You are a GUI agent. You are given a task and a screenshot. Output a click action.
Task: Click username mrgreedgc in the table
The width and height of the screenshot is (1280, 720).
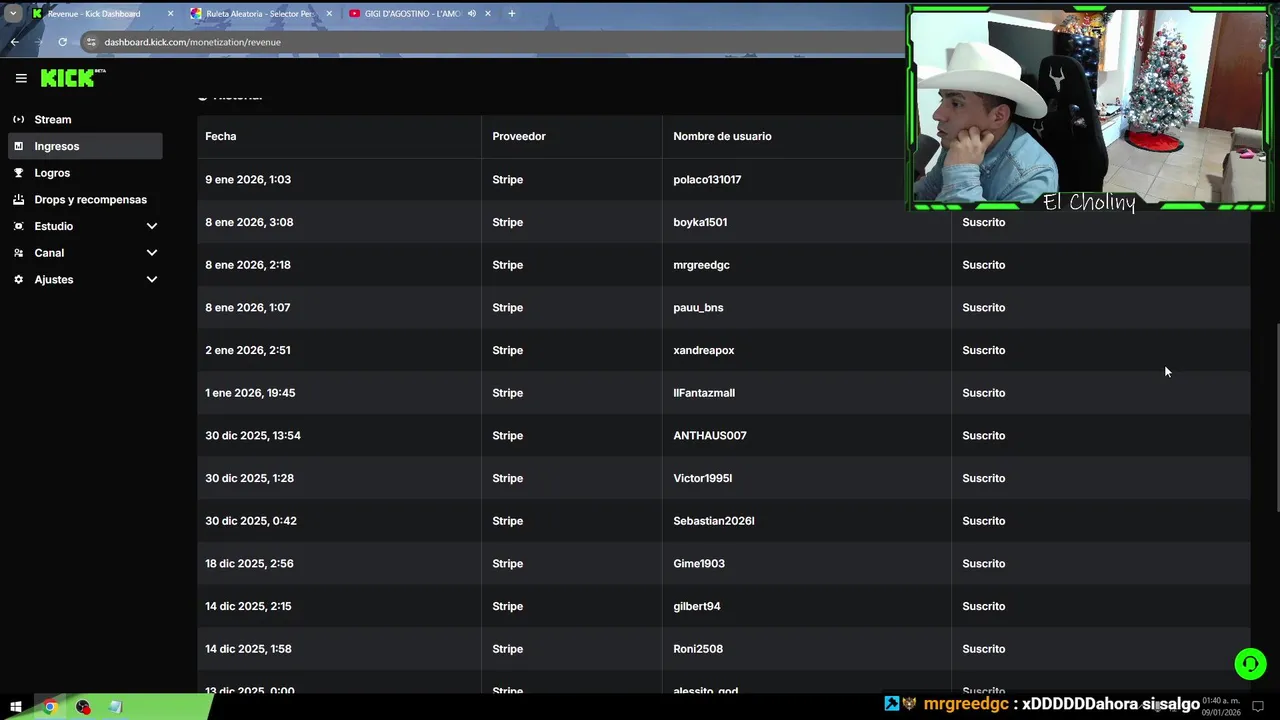[x=701, y=265]
